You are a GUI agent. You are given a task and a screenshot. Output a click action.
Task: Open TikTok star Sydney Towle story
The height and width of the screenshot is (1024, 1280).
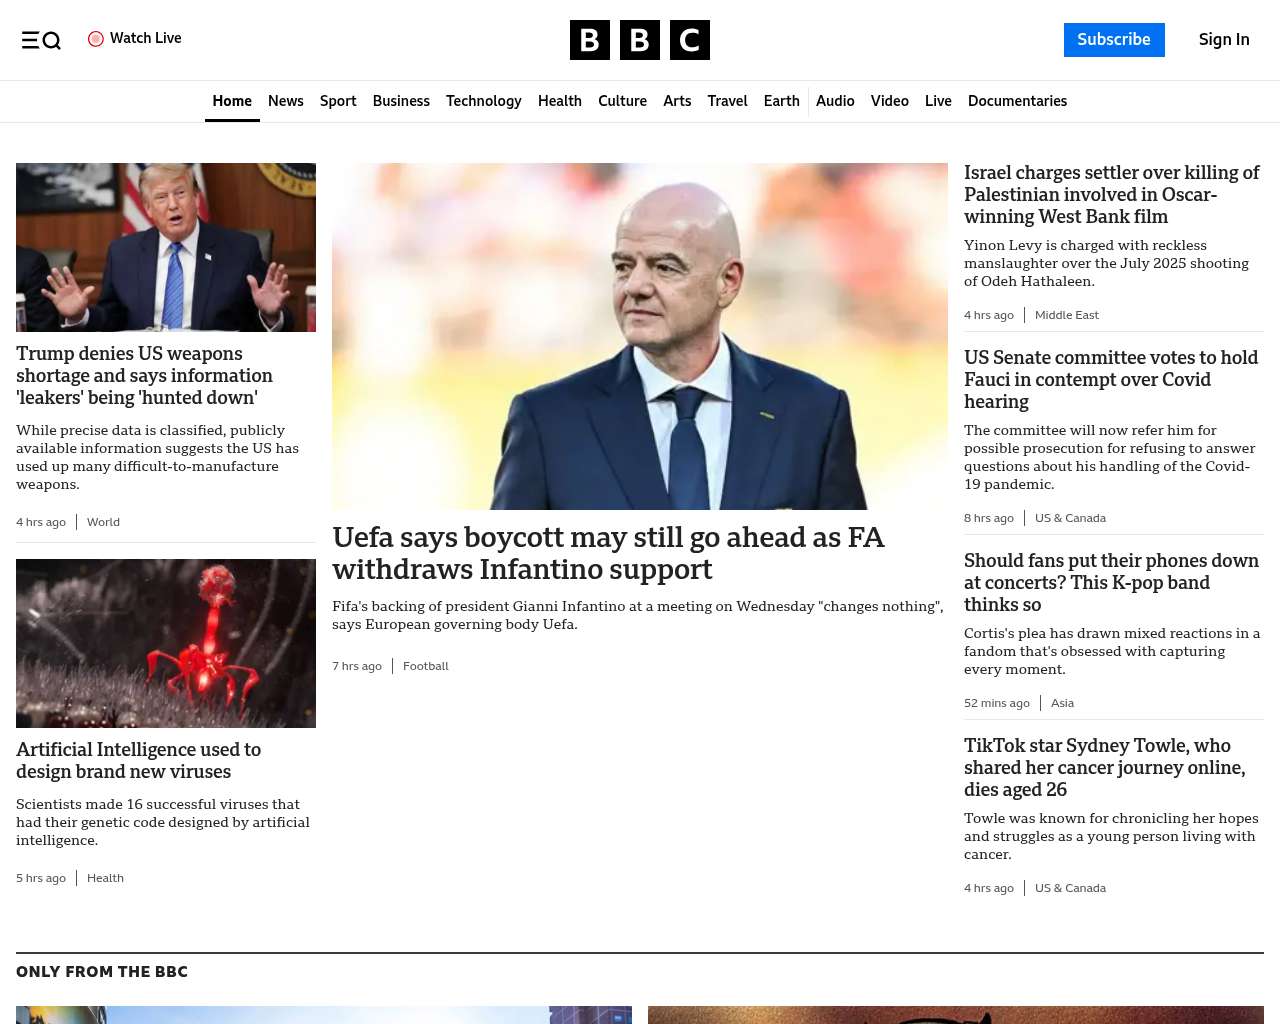pos(1105,767)
